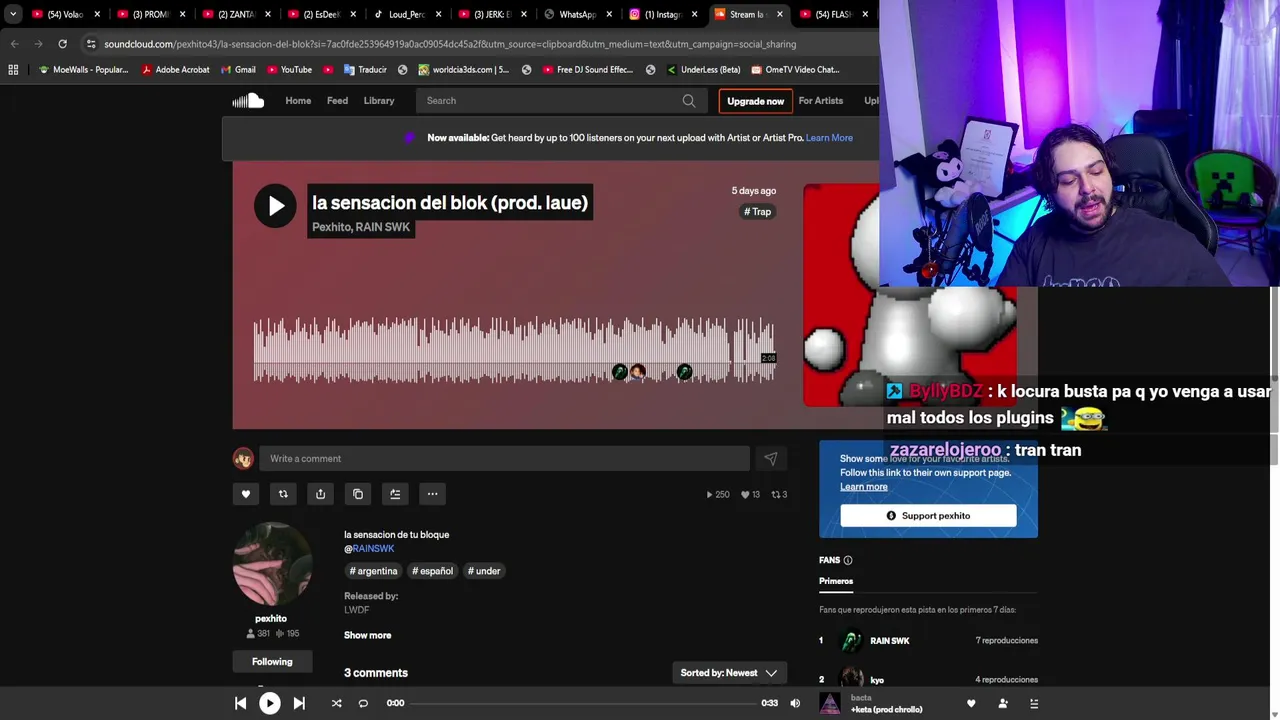Toggle repeat in the bottom player
Image resolution: width=1280 pixels, height=720 pixels.
[363, 703]
